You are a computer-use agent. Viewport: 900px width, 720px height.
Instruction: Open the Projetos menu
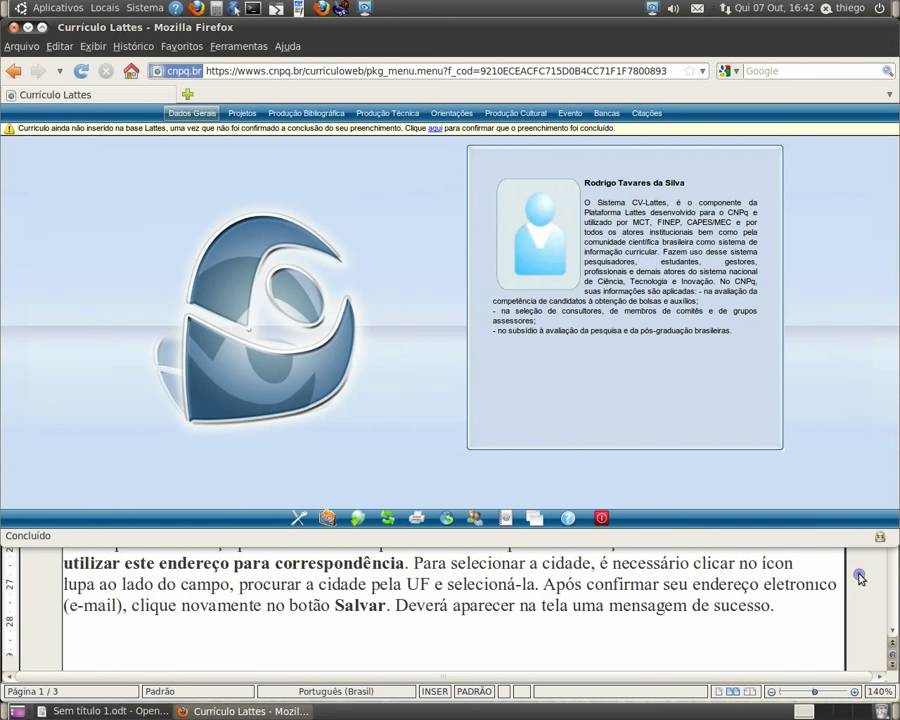tap(242, 113)
